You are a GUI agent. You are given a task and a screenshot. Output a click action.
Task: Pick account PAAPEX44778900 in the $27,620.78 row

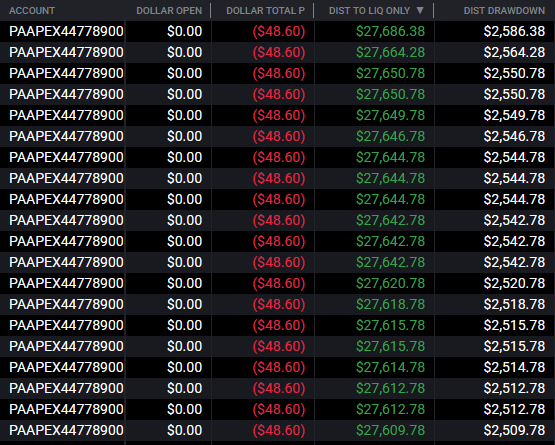66,283
